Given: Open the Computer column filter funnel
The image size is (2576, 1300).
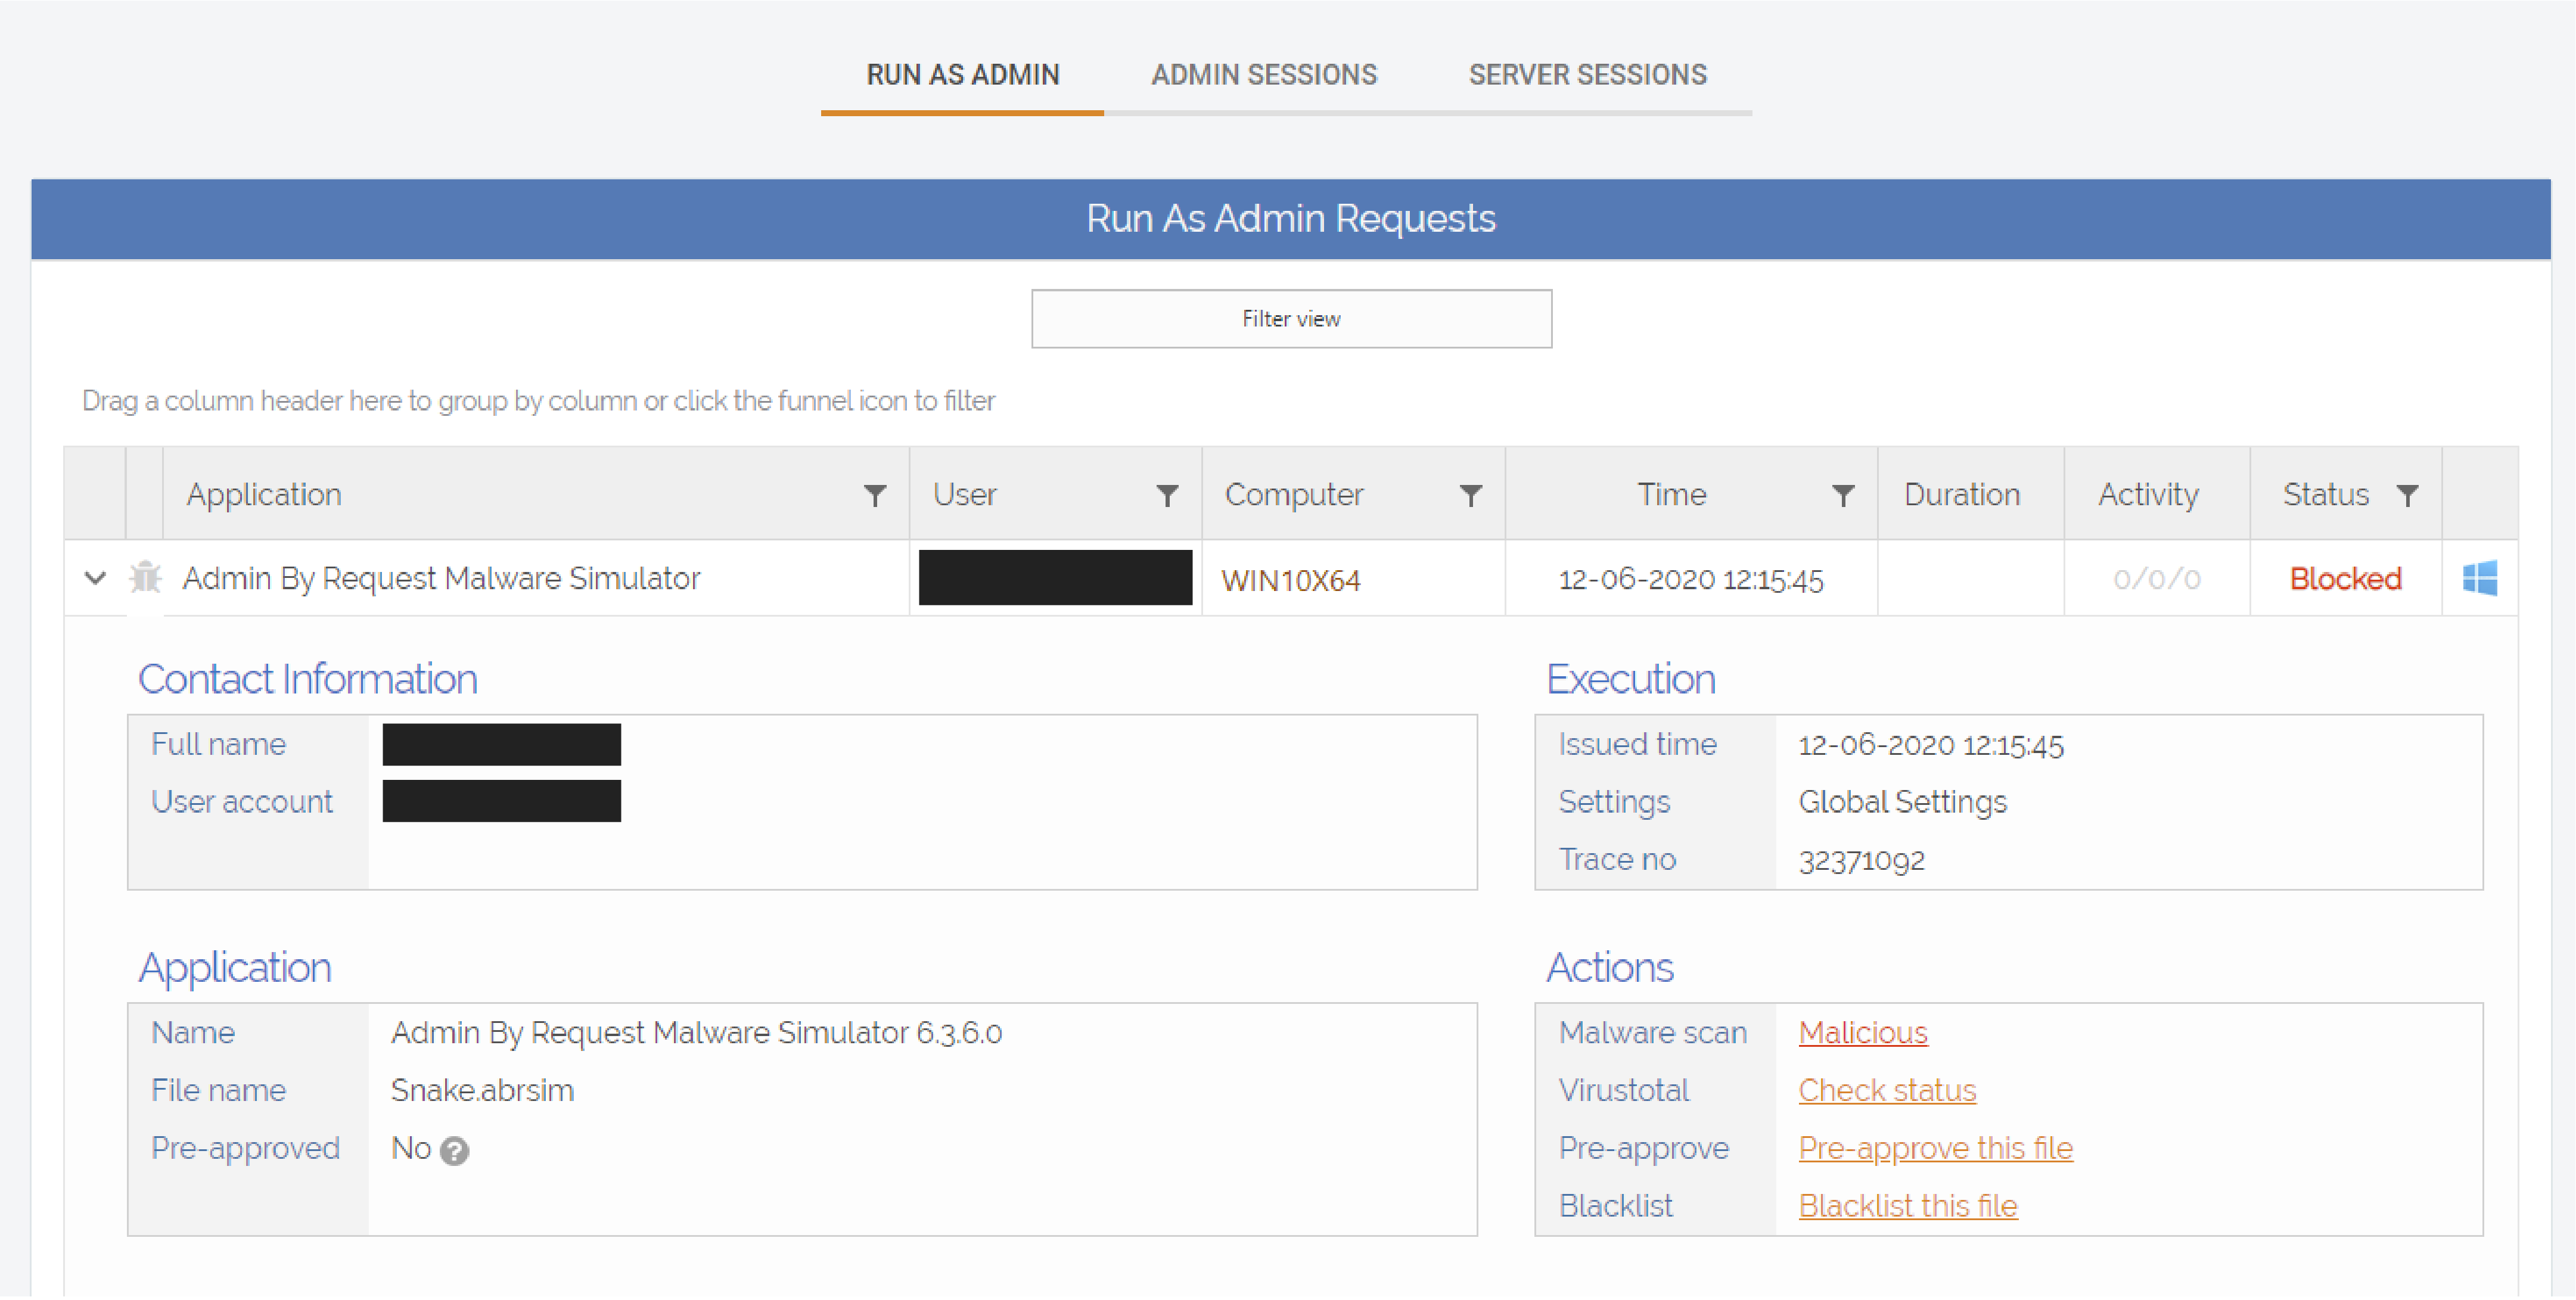Looking at the screenshot, I should [1470, 495].
